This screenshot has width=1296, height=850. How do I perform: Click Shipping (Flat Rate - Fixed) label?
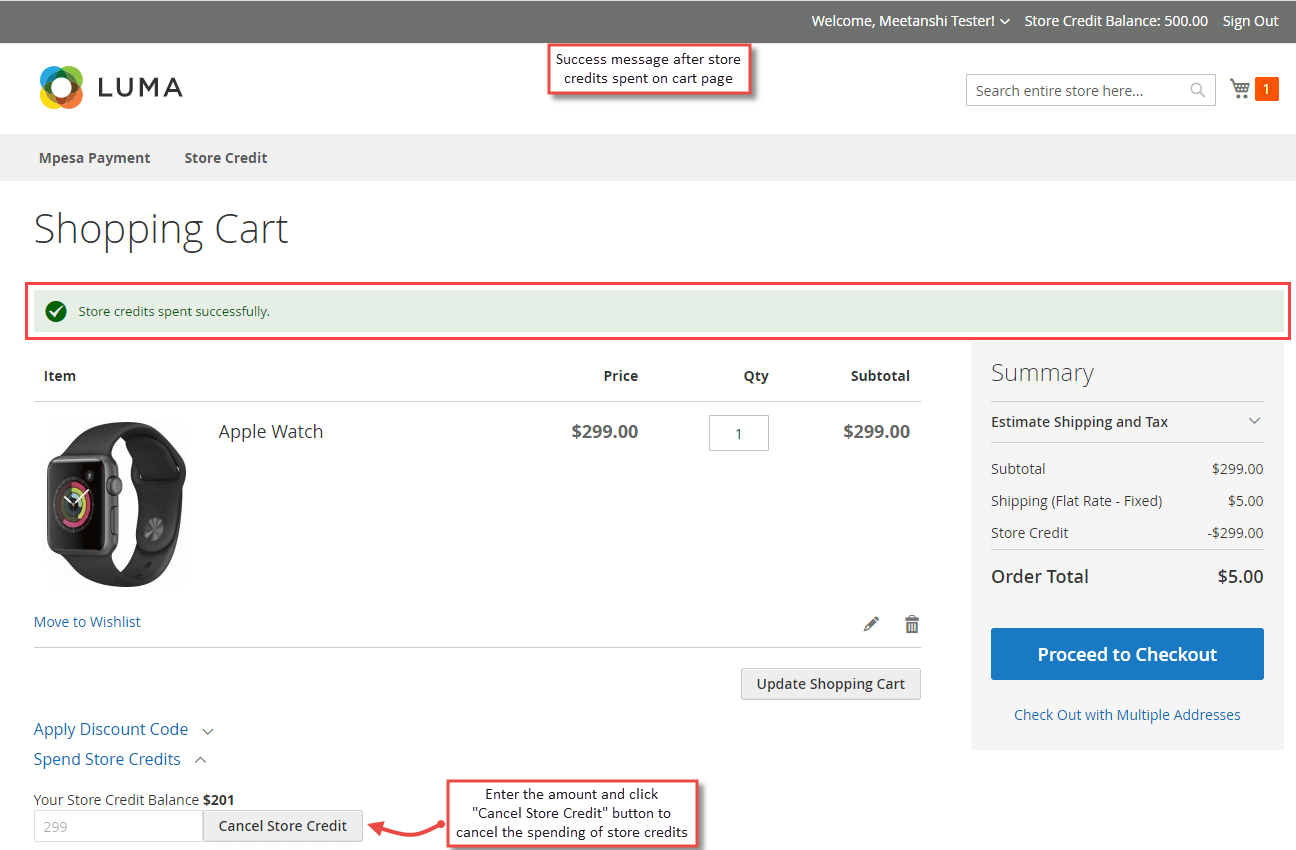click(x=1076, y=501)
